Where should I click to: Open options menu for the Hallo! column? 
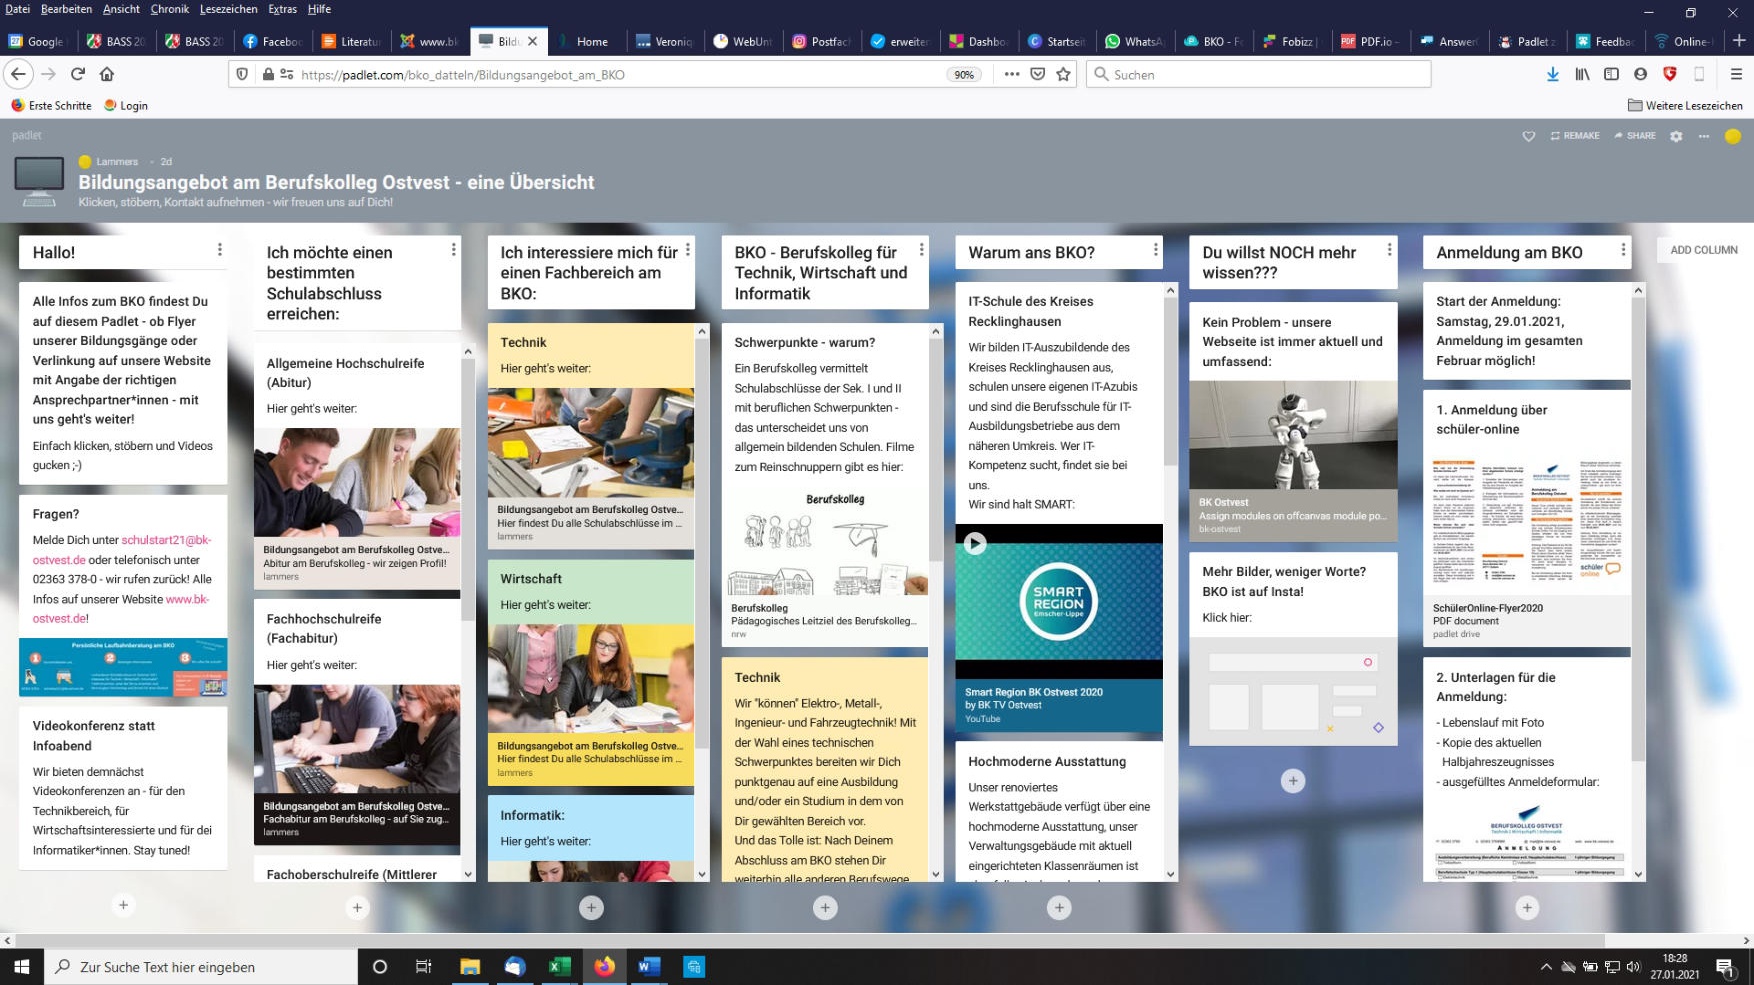click(220, 250)
